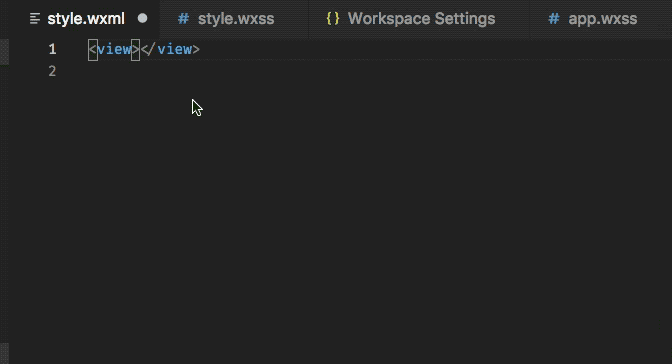Select line number 1 in the gutter
This screenshot has width=672, height=364.
pos(52,49)
